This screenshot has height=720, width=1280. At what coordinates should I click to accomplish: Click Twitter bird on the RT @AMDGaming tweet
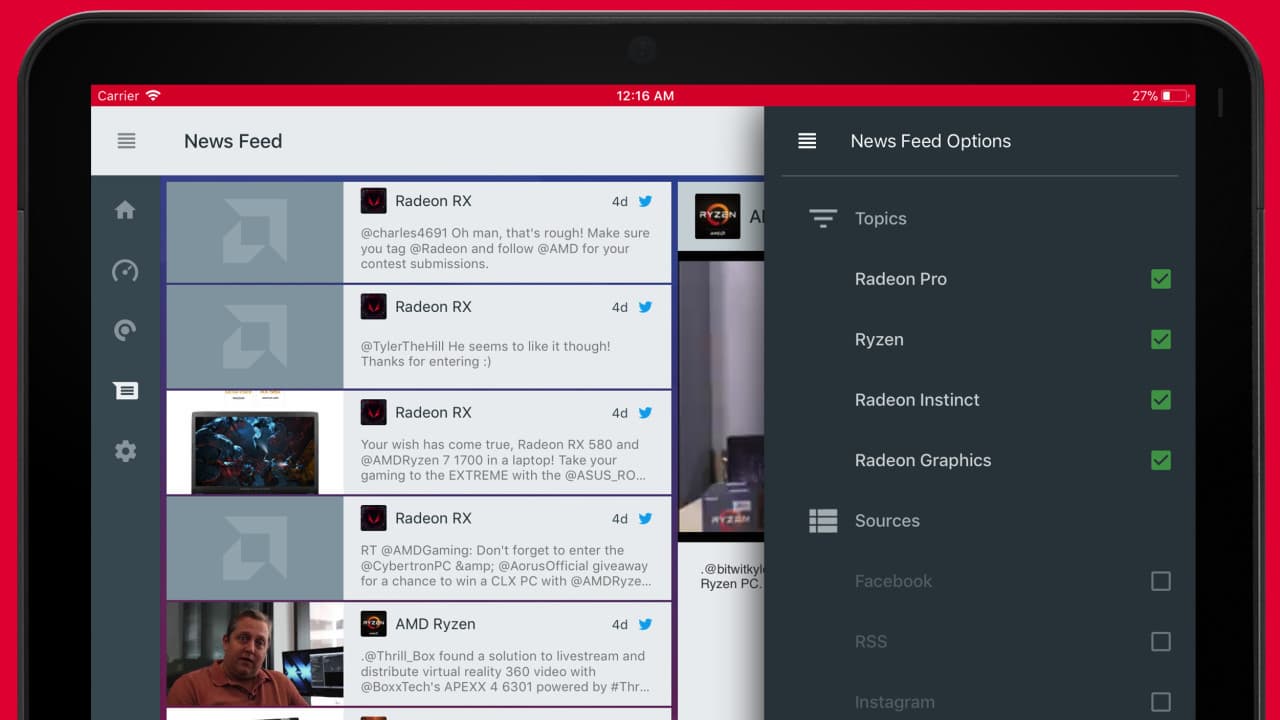(645, 519)
